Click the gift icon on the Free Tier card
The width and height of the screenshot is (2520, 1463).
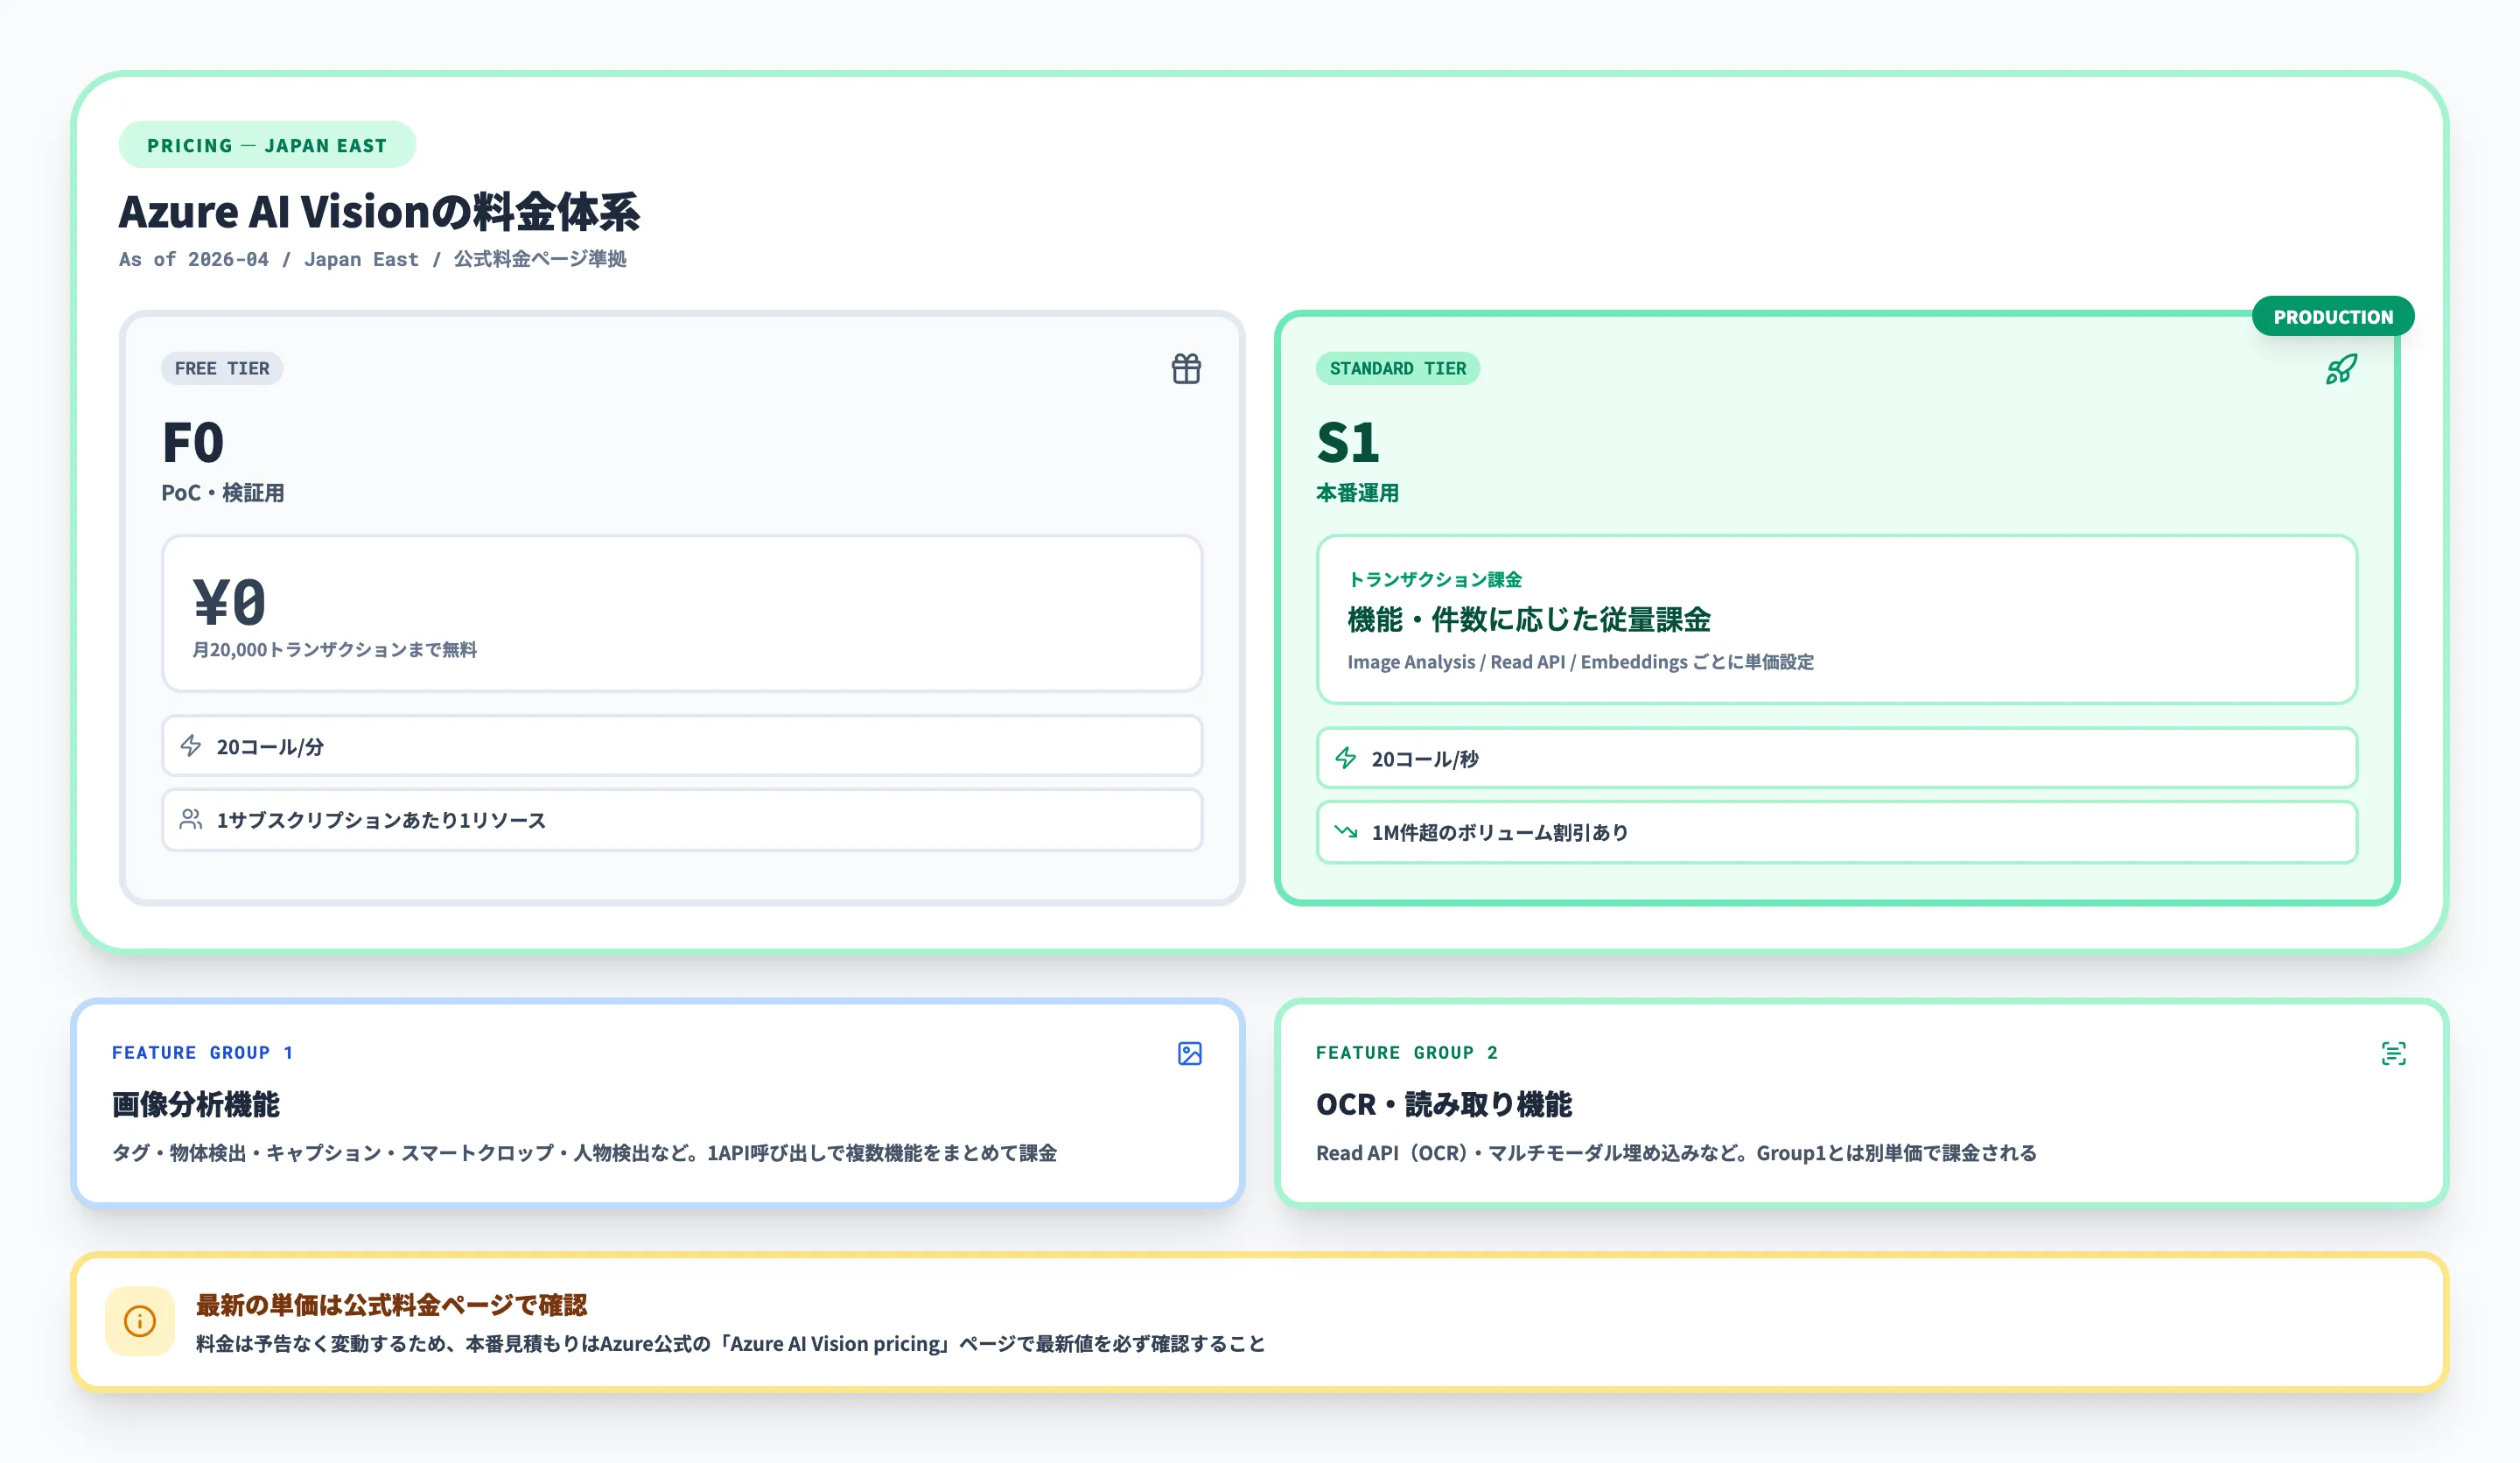point(1186,368)
